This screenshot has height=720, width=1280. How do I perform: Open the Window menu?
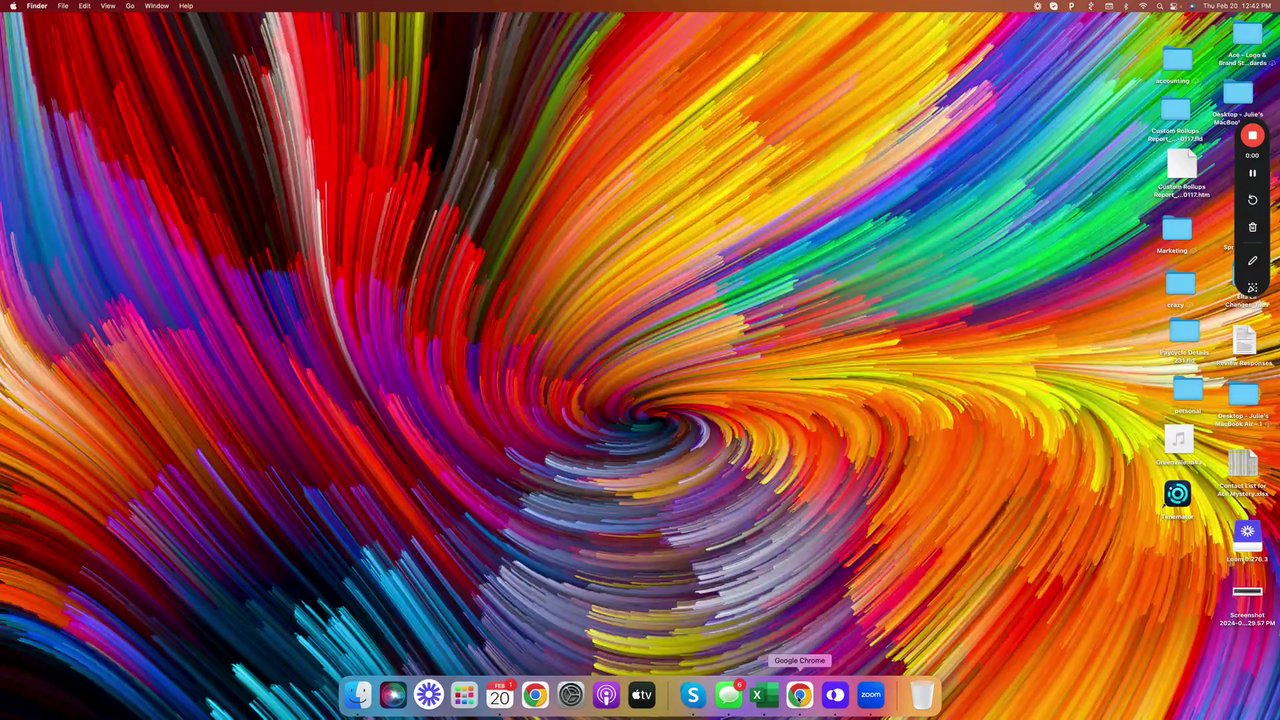(x=157, y=6)
